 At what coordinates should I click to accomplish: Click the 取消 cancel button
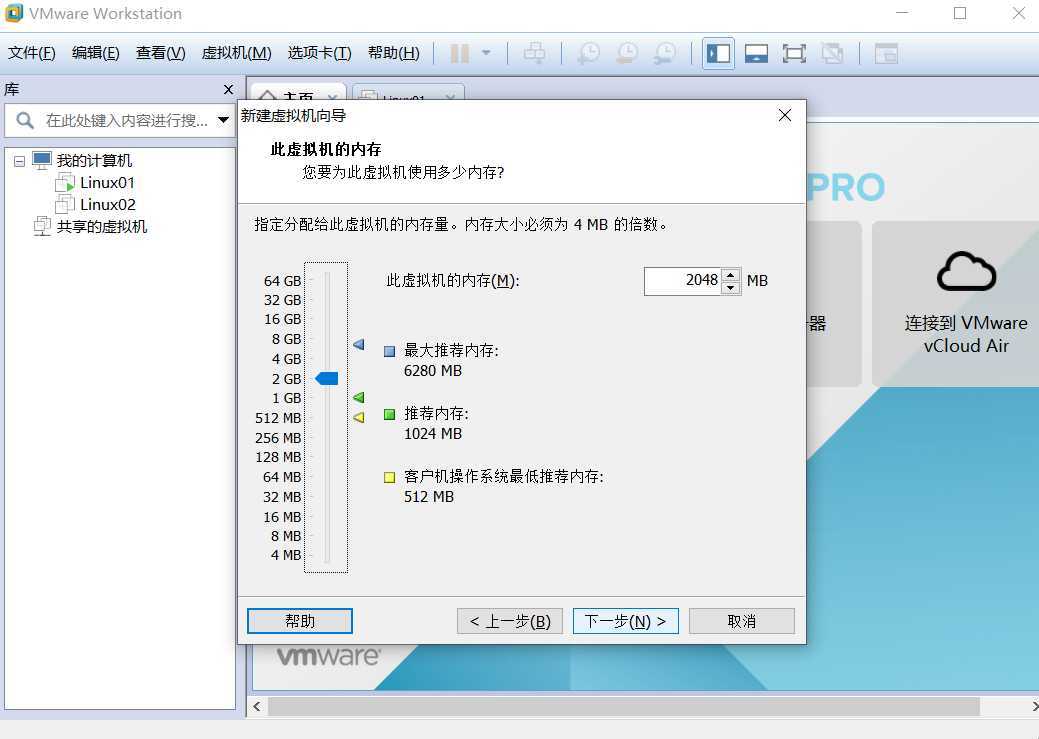tap(741, 621)
